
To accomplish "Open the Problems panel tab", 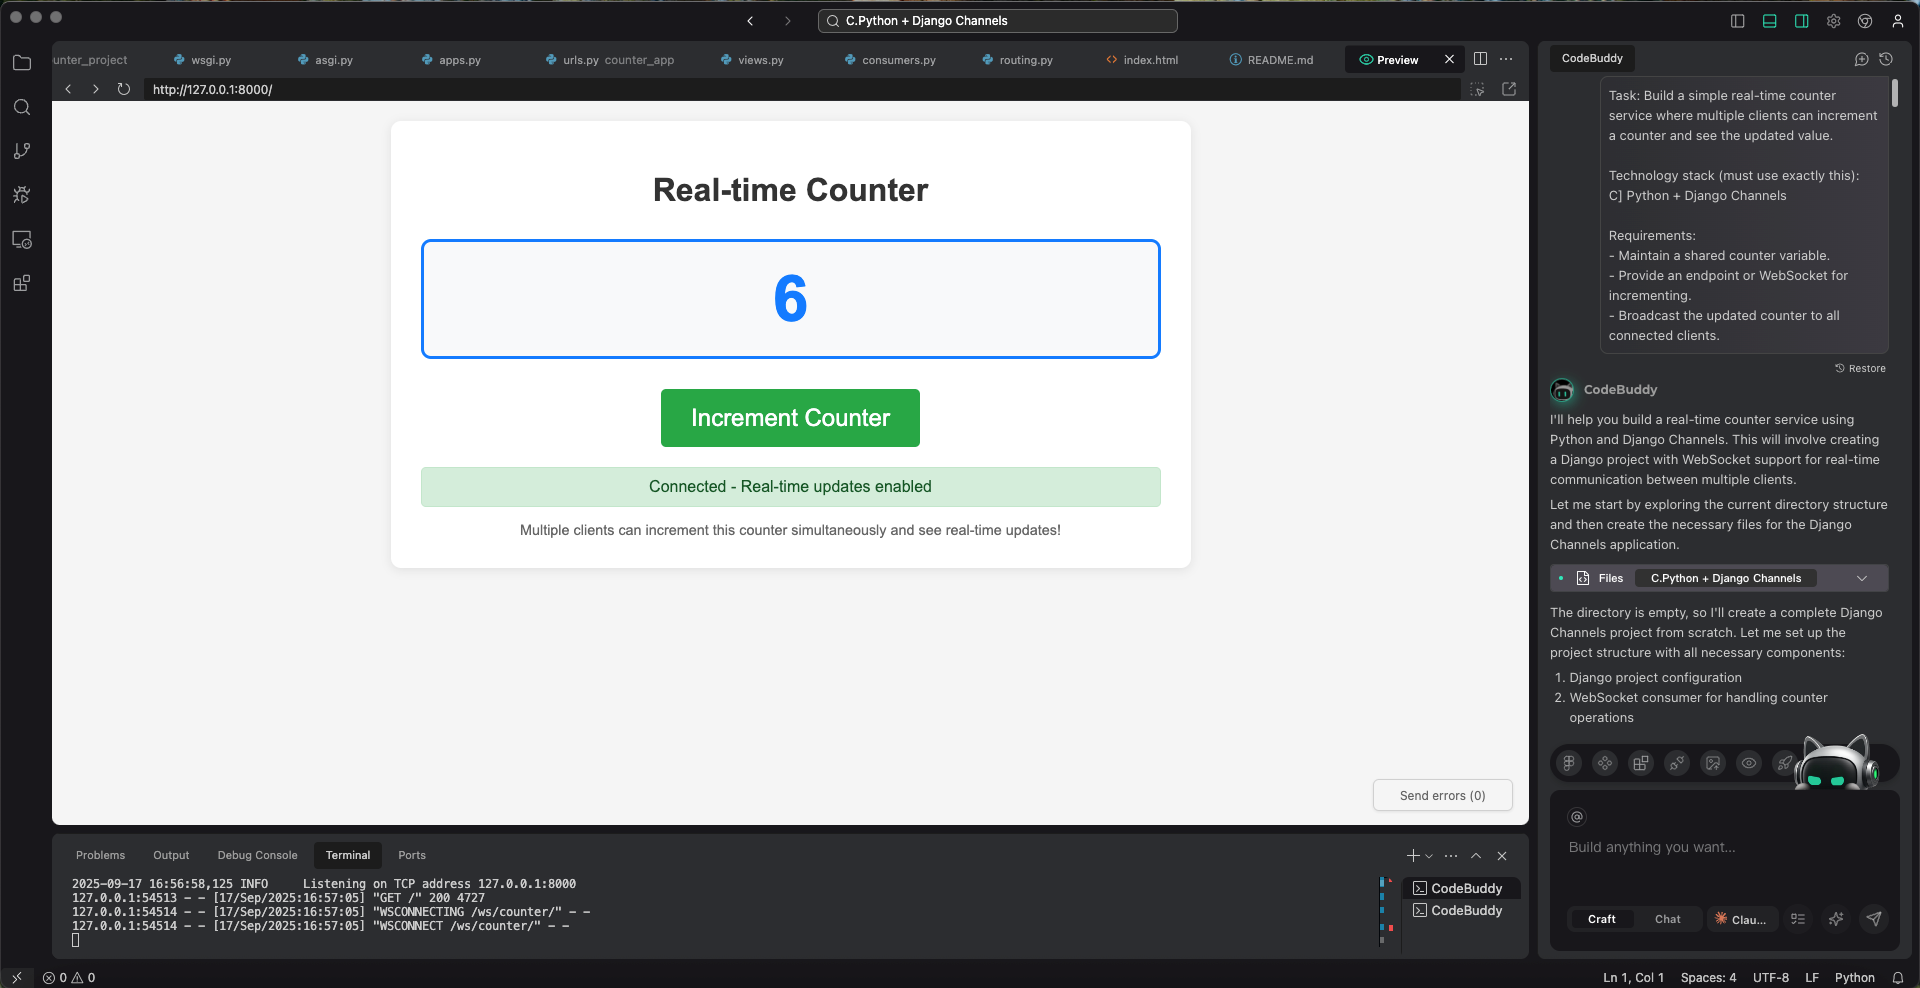I will pos(100,855).
